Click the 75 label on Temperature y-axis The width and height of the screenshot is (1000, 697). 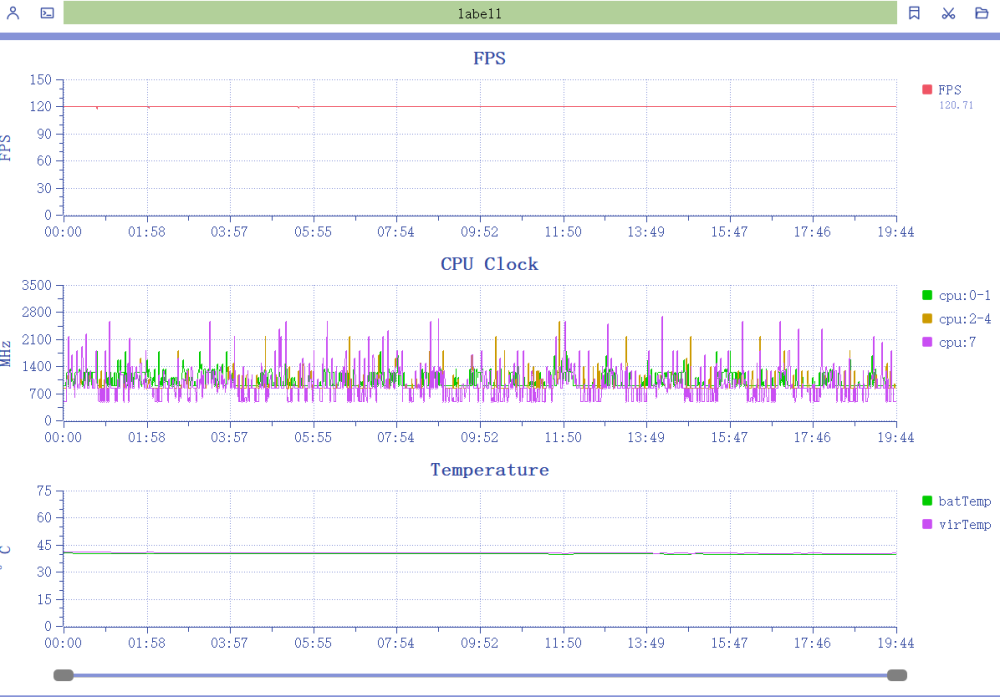pos(44,490)
